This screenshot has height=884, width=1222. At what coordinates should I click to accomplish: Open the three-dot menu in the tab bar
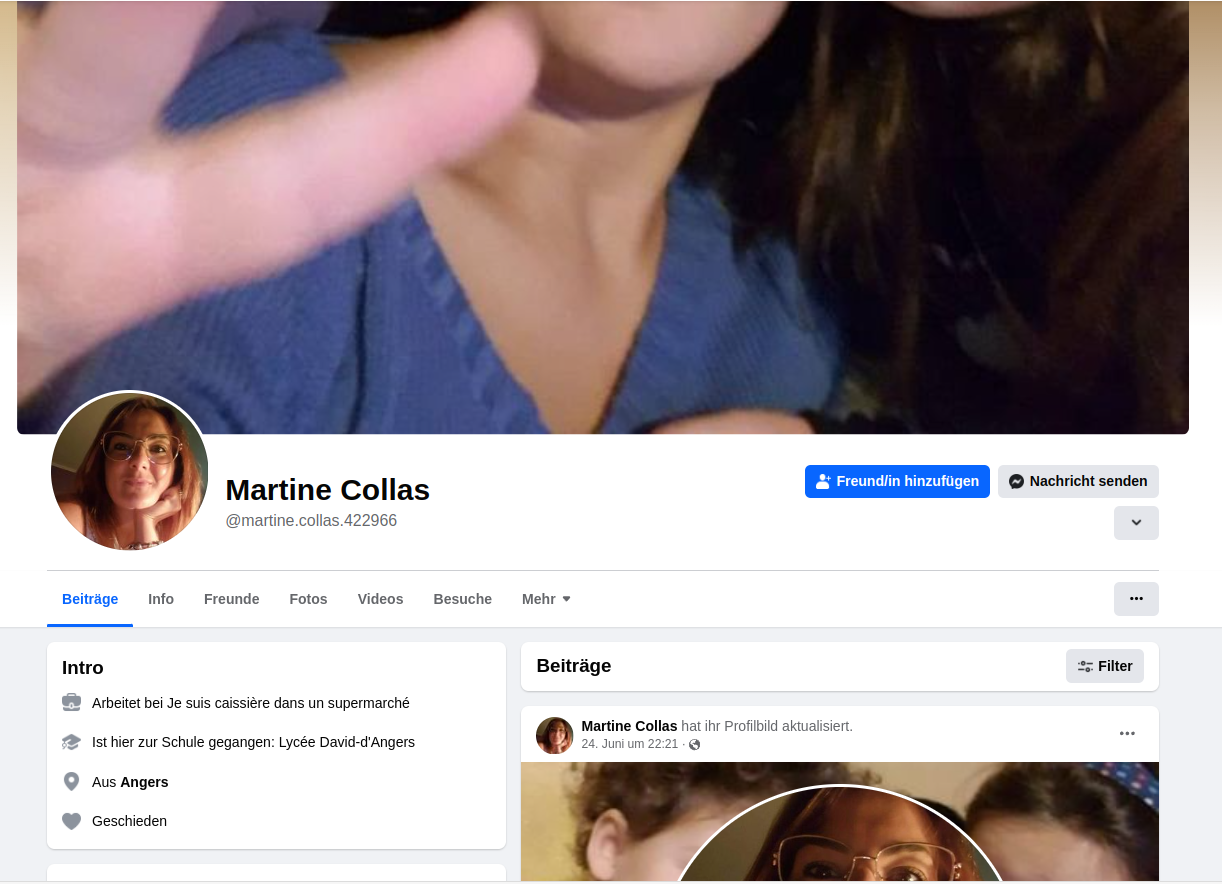(1136, 599)
